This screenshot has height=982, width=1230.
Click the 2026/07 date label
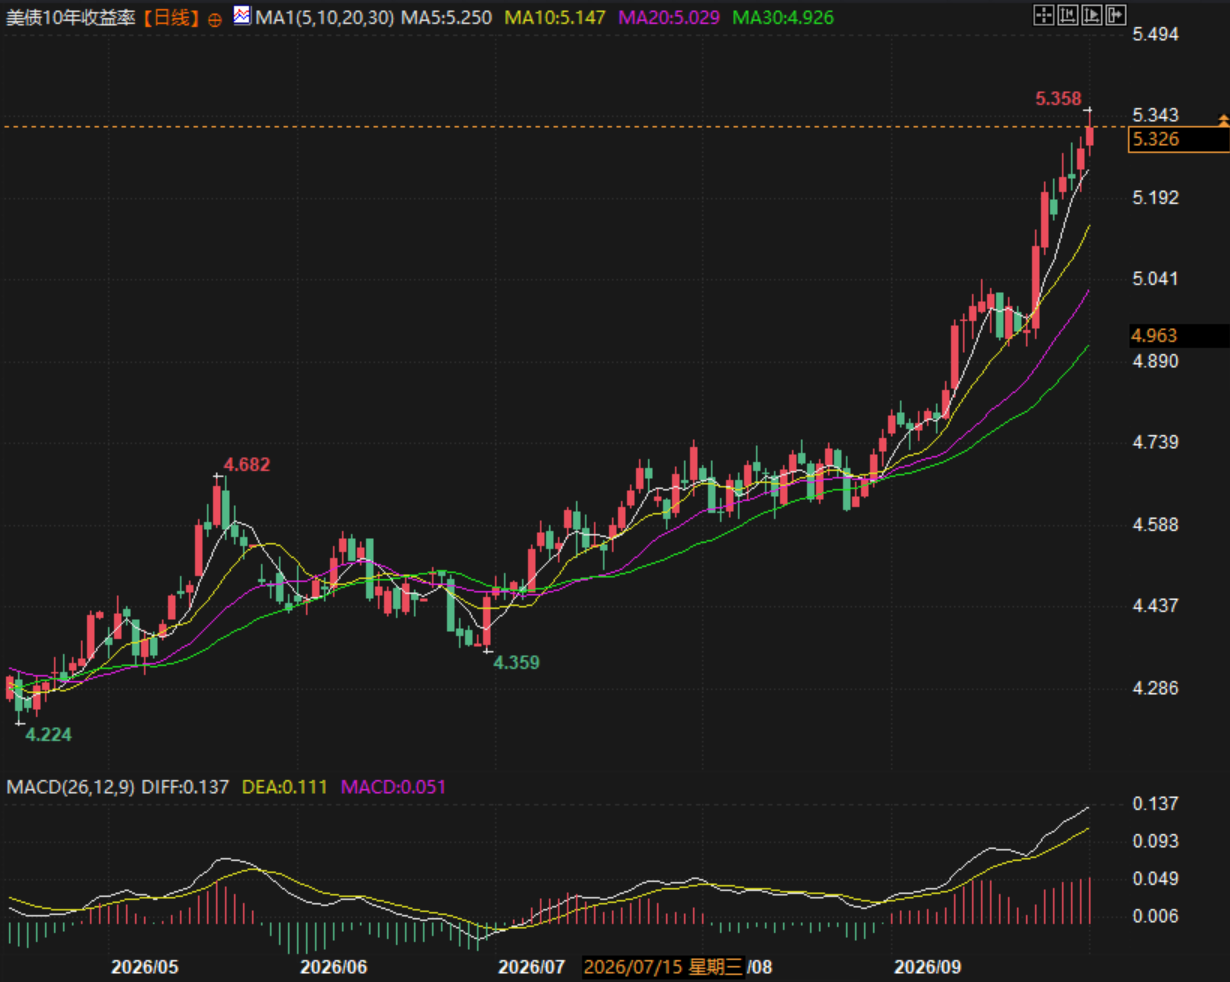(x=532, y=967)
